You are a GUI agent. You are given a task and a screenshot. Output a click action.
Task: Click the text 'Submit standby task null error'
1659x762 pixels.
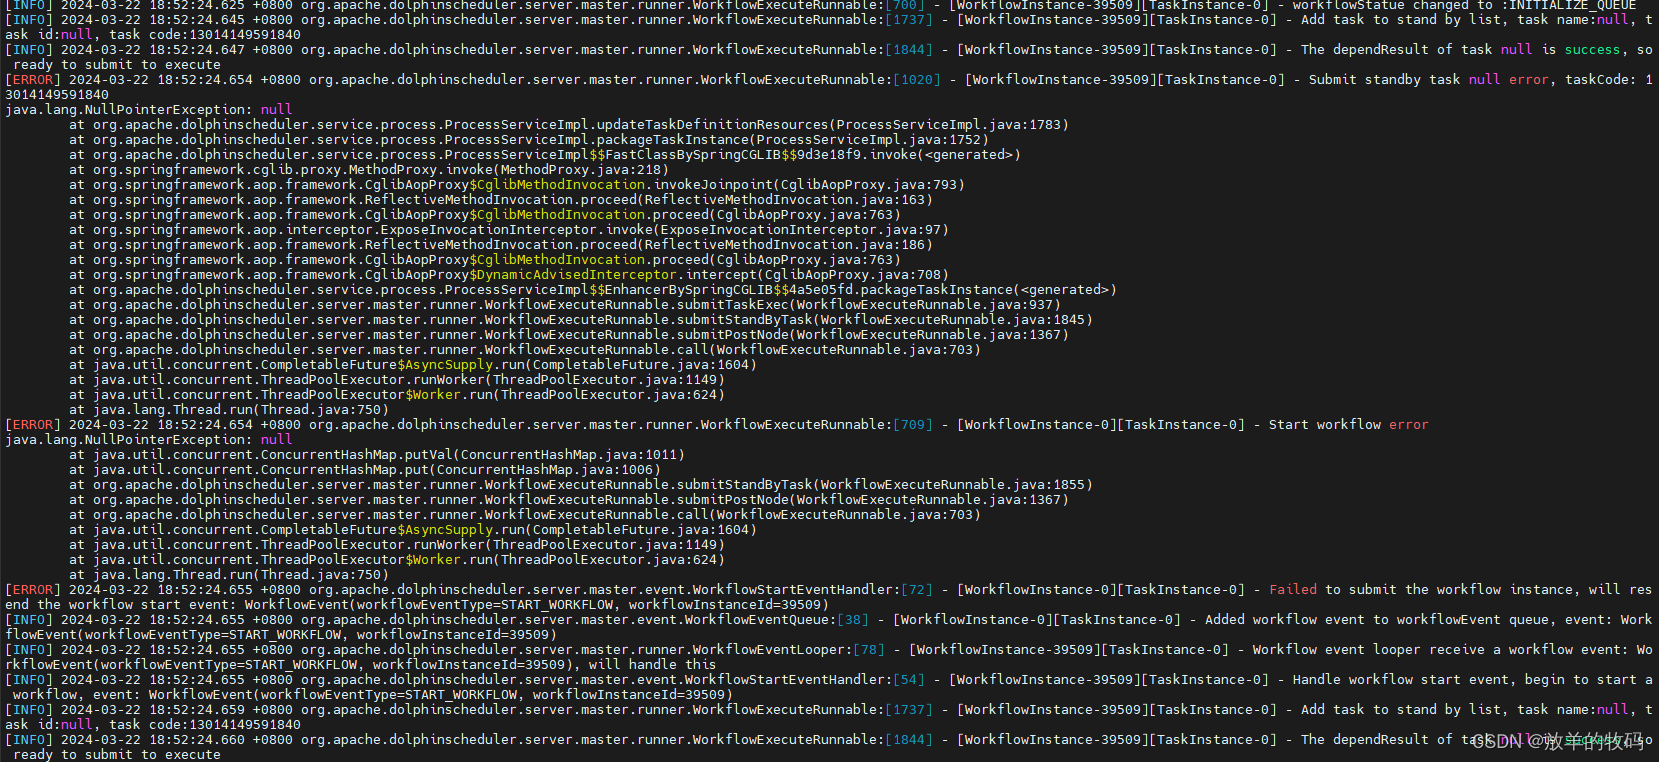pyautogui.click(x=1429, y=79)
